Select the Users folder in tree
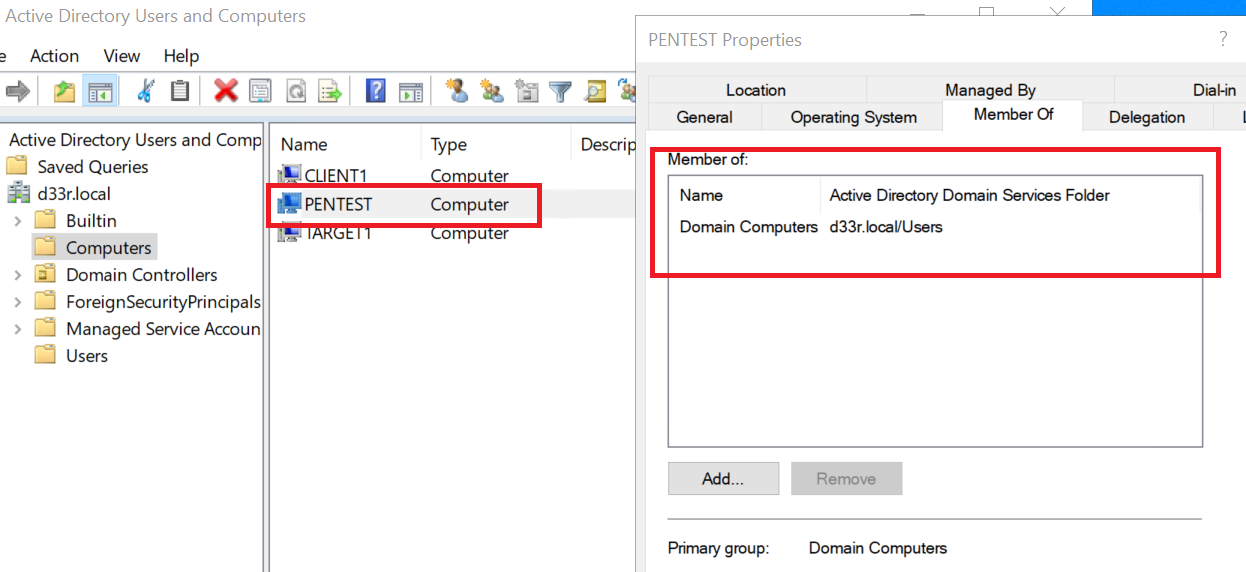 [86, 356]
